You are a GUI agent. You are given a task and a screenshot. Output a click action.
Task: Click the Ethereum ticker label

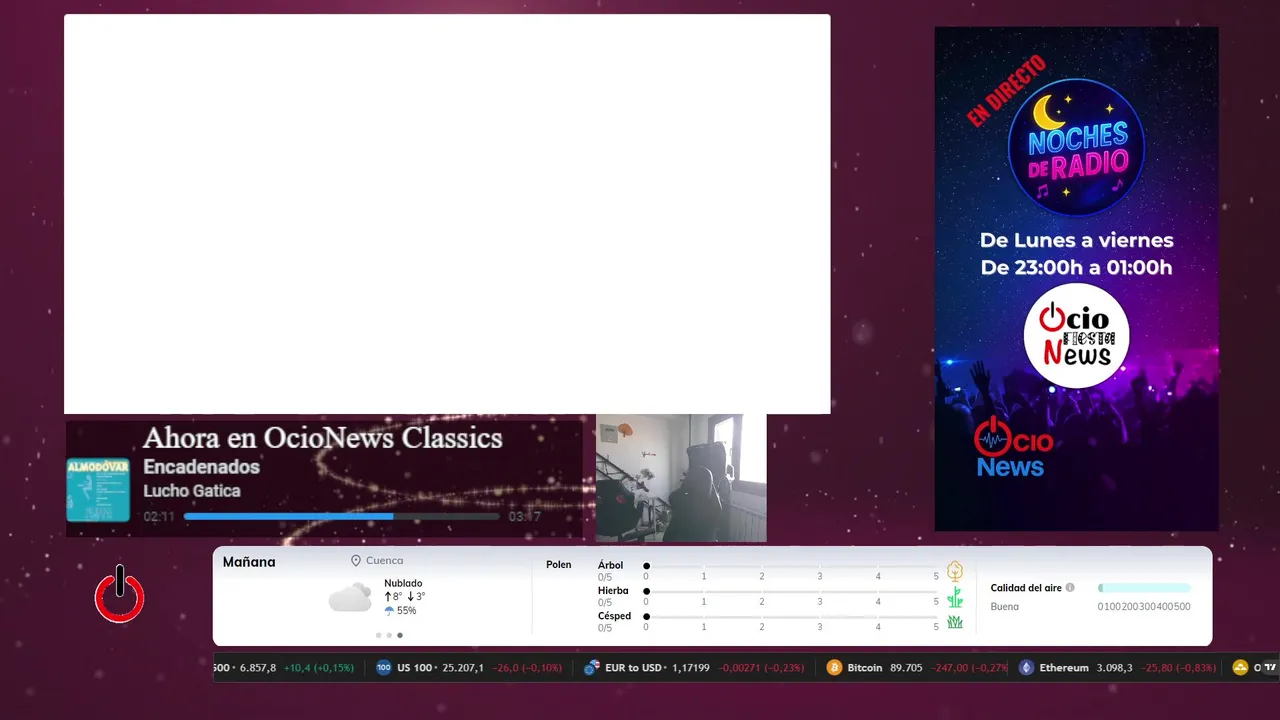1064,668
